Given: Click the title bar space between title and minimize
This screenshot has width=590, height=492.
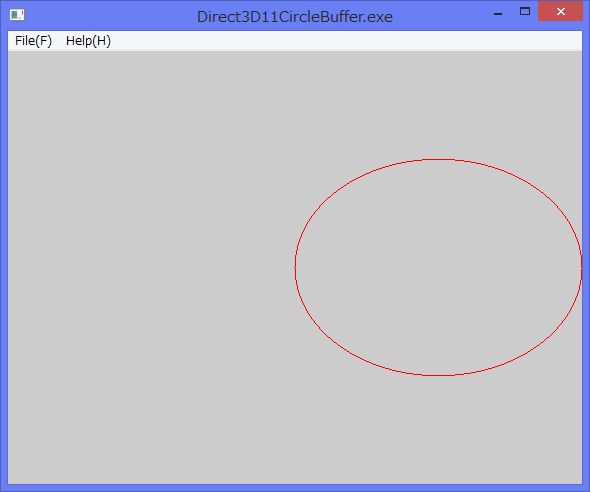Looking at the screenshot, I should pos(440,16).
